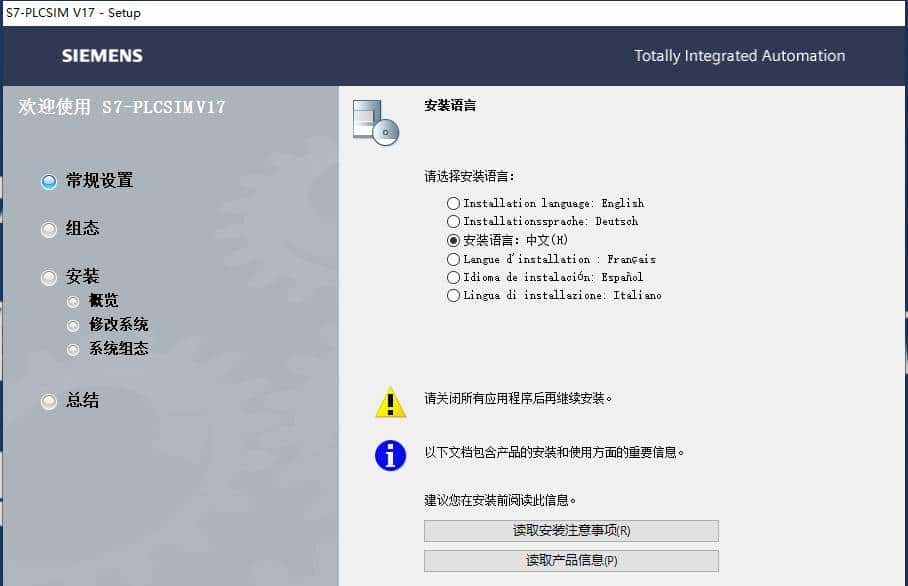Image resolution: width=908 pixels, height=586 pixels.
Task: Click the 安装 step bullet in sidebar
Action: 48,276
